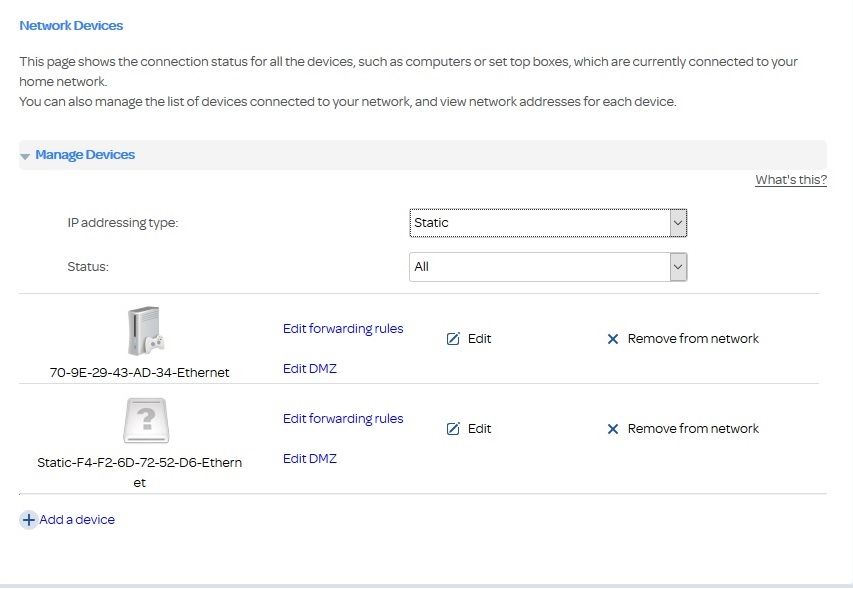Select the Static-F4-F2-6D-72-52-D6-Ethernet device name
The height and width of the screenshot is (589, 853).
139,463
